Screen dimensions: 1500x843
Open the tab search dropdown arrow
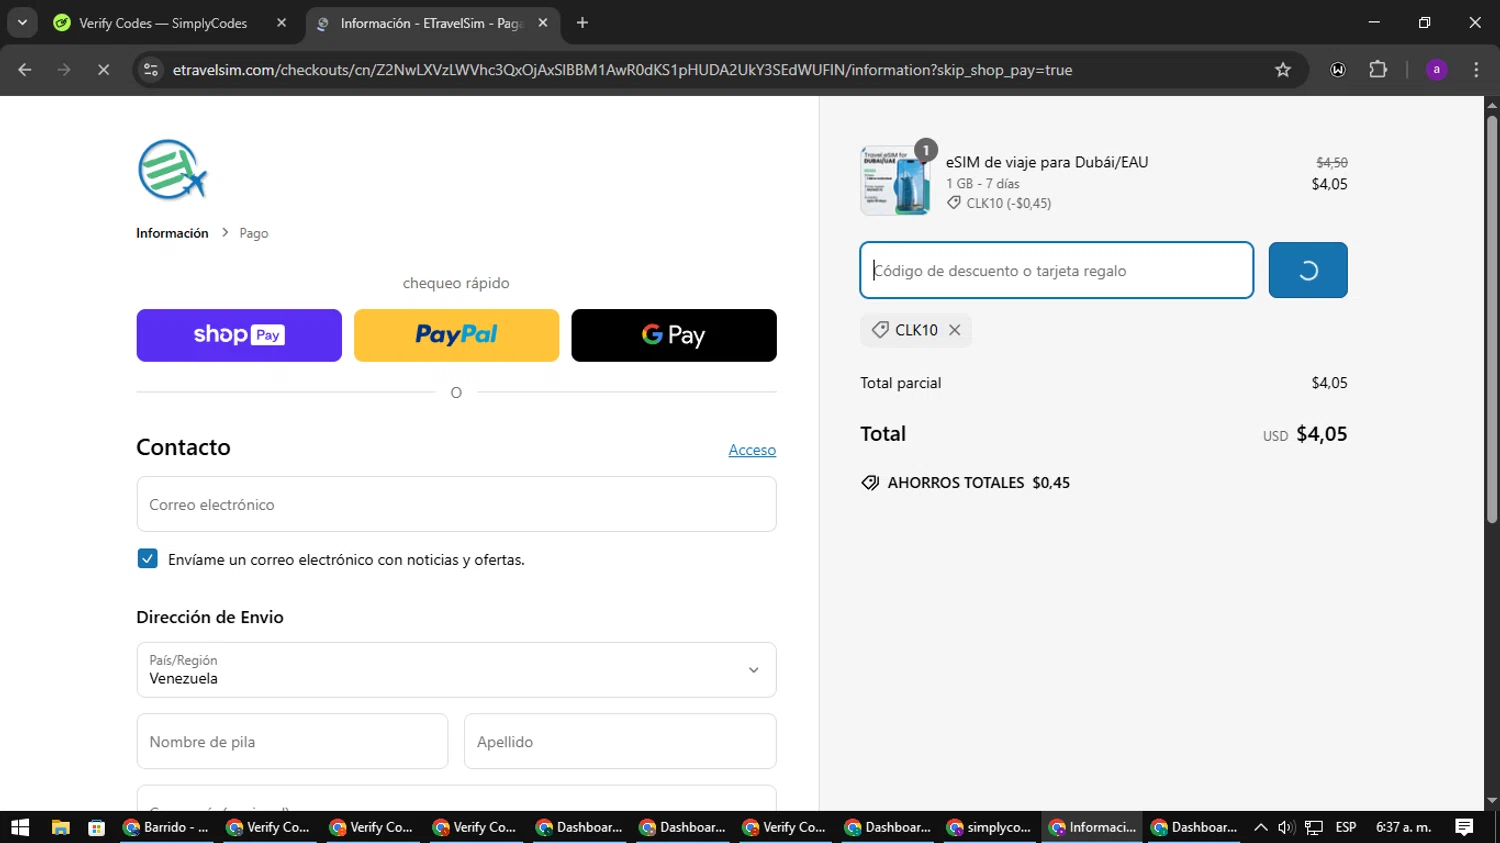22,23
